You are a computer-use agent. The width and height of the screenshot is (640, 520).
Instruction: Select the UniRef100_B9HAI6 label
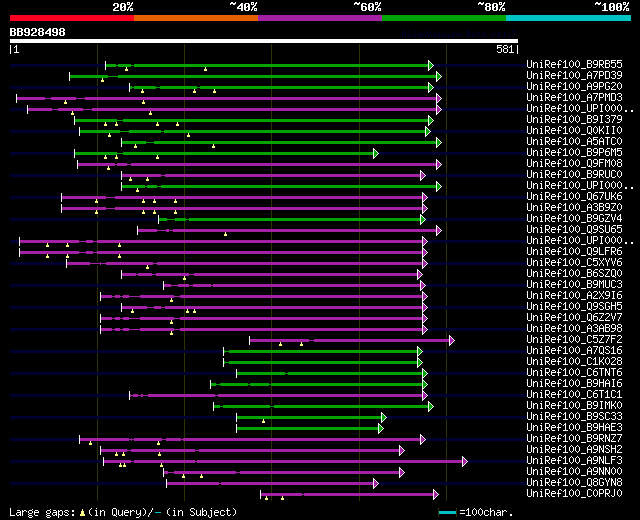click(x=574, y=384)
